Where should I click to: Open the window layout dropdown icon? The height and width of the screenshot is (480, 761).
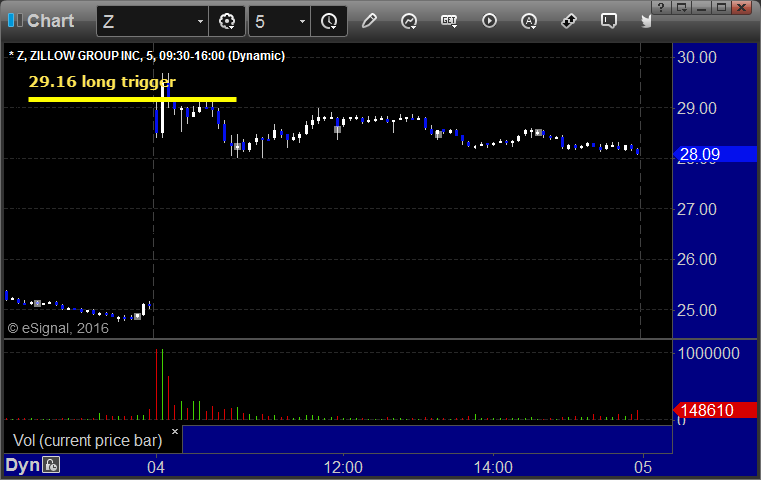click(x=681, y=7)
